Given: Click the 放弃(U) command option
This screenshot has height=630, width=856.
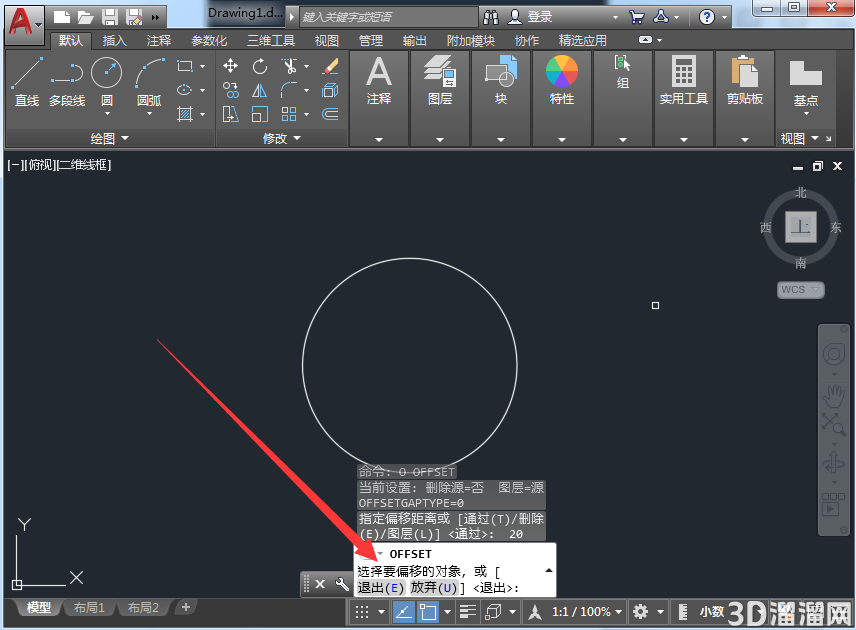Looking at the screenshot, I should tap(434, 588).
